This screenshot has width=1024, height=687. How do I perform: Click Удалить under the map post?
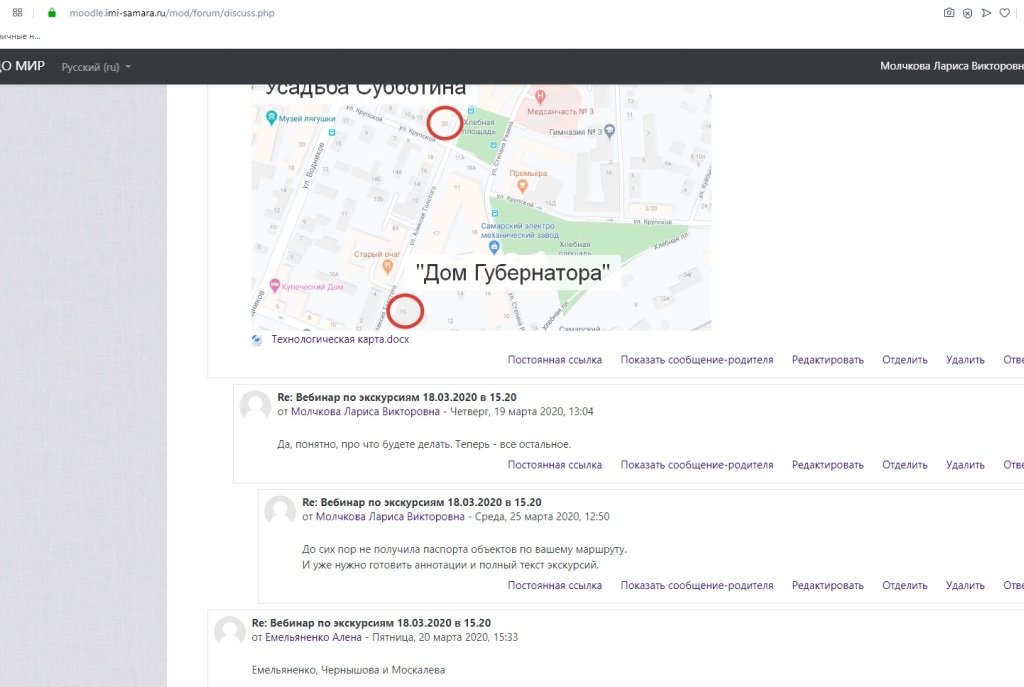click(x=965, y=360)
